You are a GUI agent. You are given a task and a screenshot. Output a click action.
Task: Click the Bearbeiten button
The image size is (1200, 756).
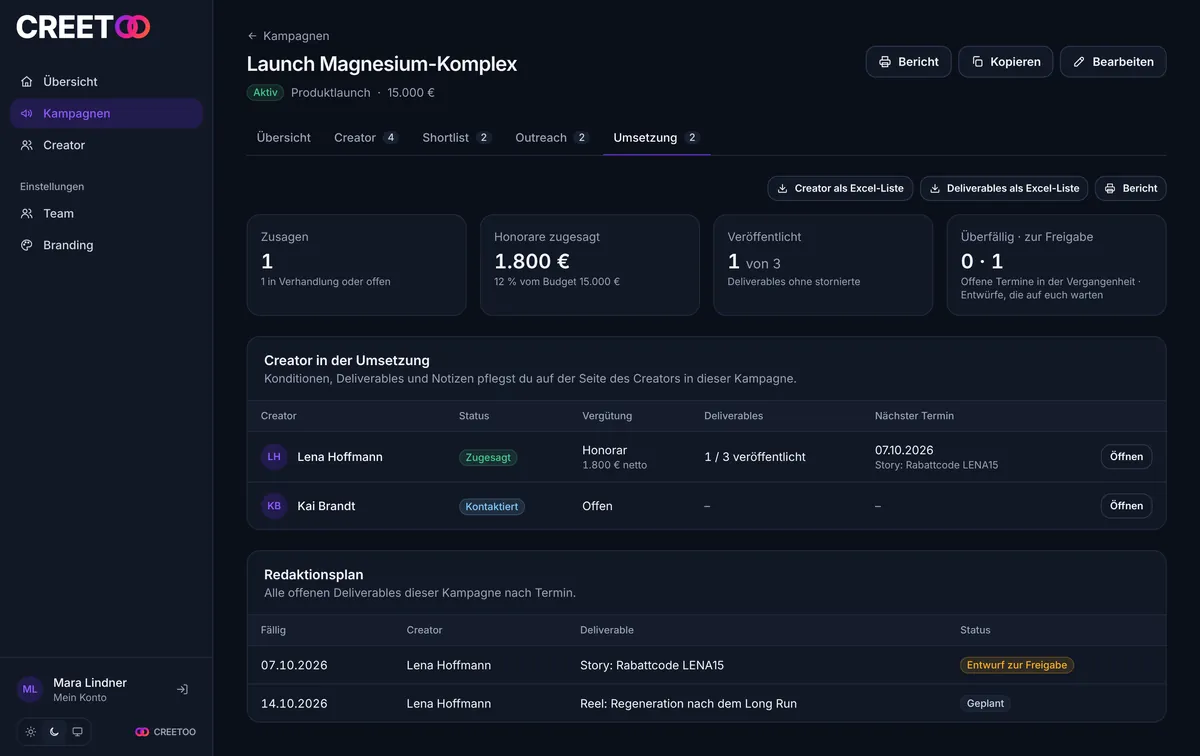[x=1113, y=62]
